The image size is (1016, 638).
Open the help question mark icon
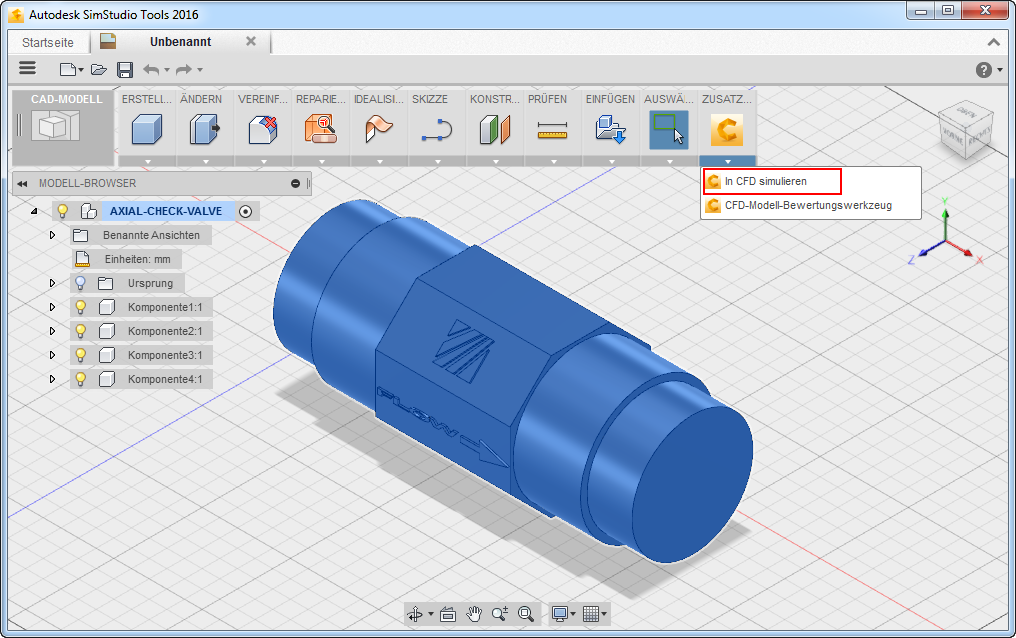pos(984,70)
